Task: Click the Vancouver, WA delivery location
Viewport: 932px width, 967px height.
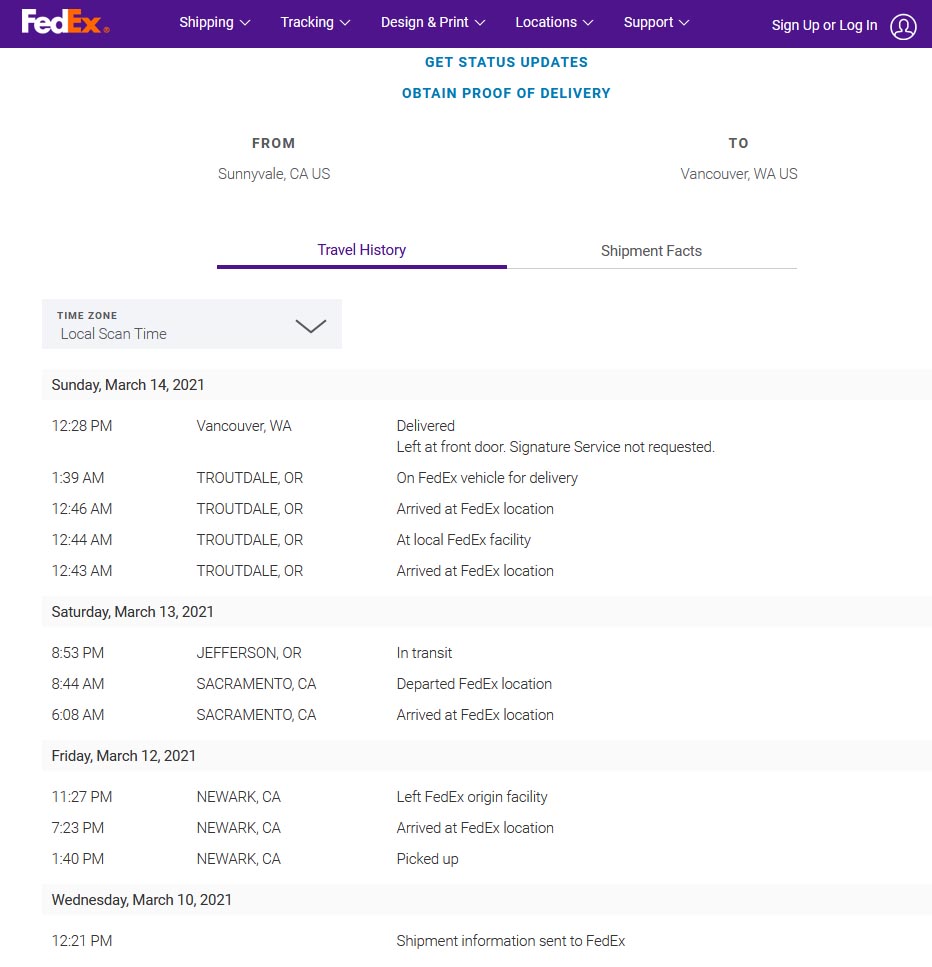Action: pos(244,426)
